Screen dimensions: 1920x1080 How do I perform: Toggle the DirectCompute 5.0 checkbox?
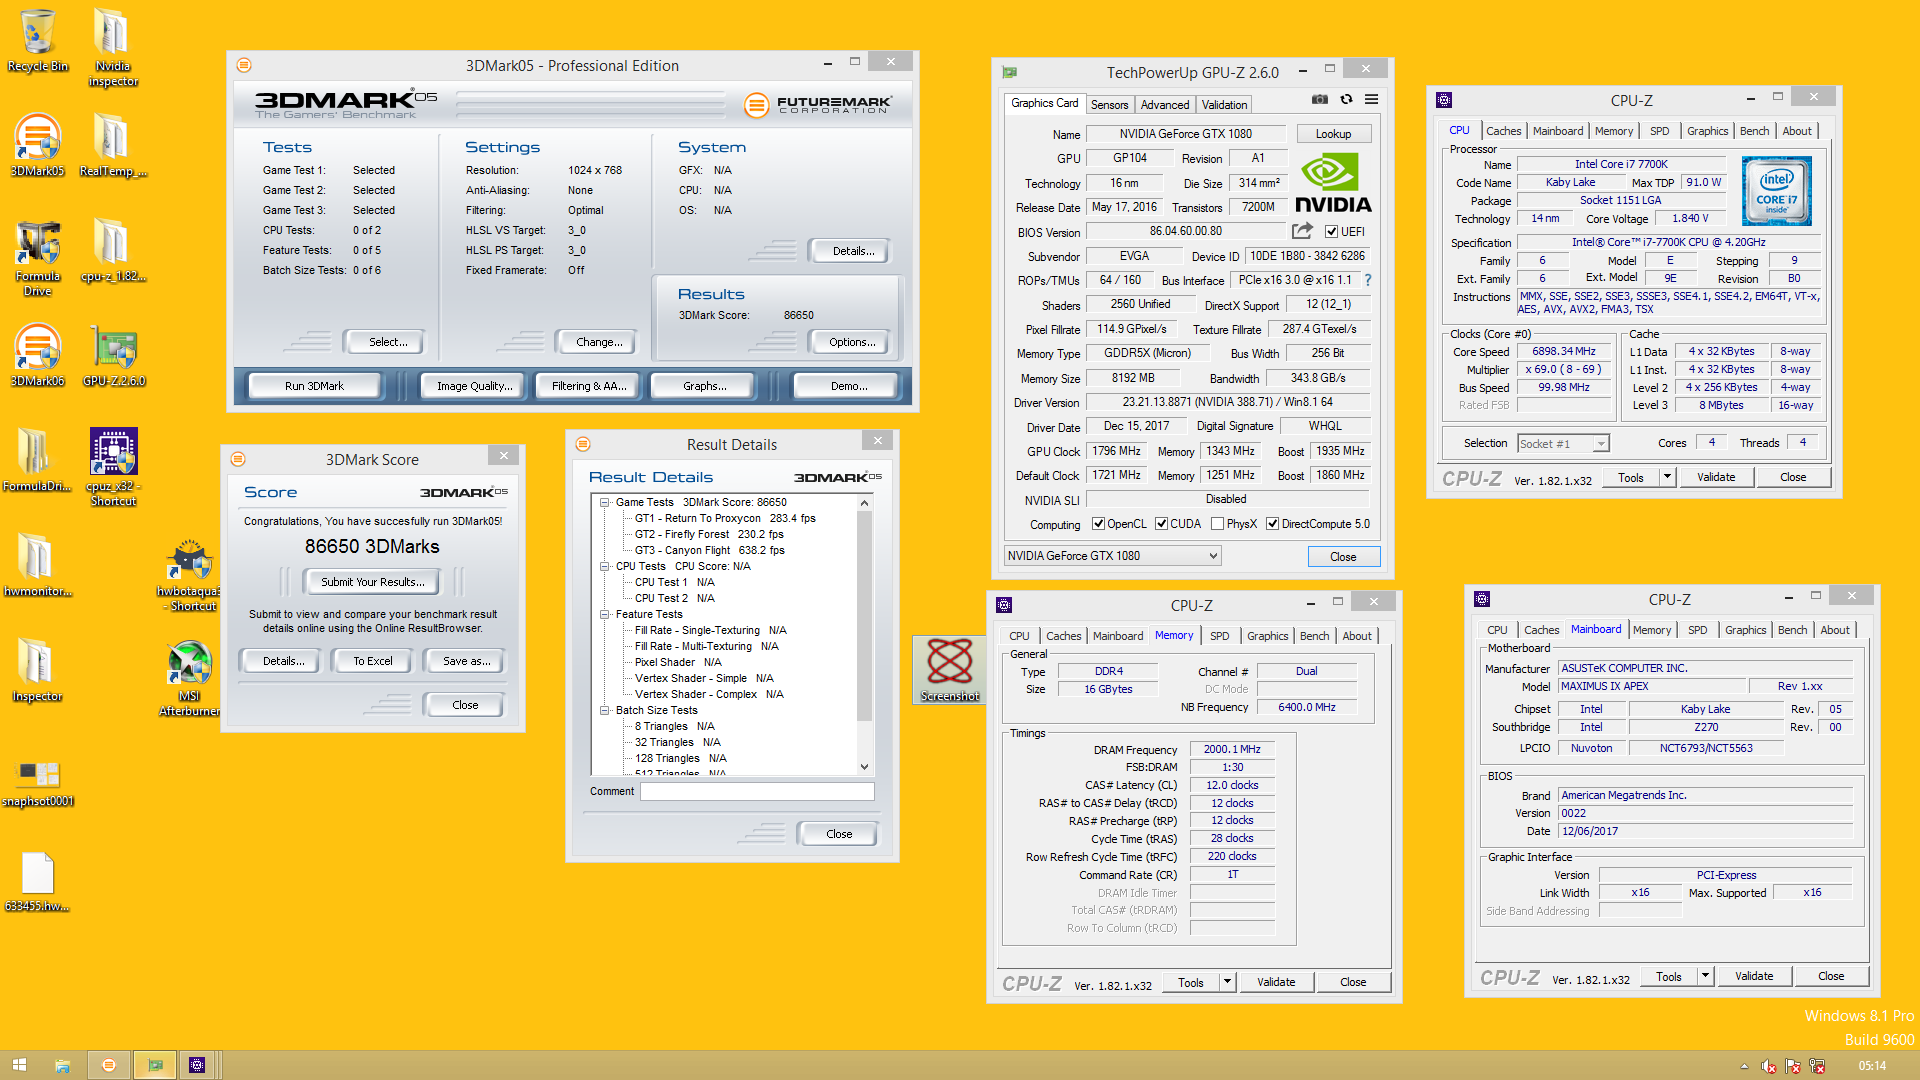pyautogui.click(x=1272, y=524)
